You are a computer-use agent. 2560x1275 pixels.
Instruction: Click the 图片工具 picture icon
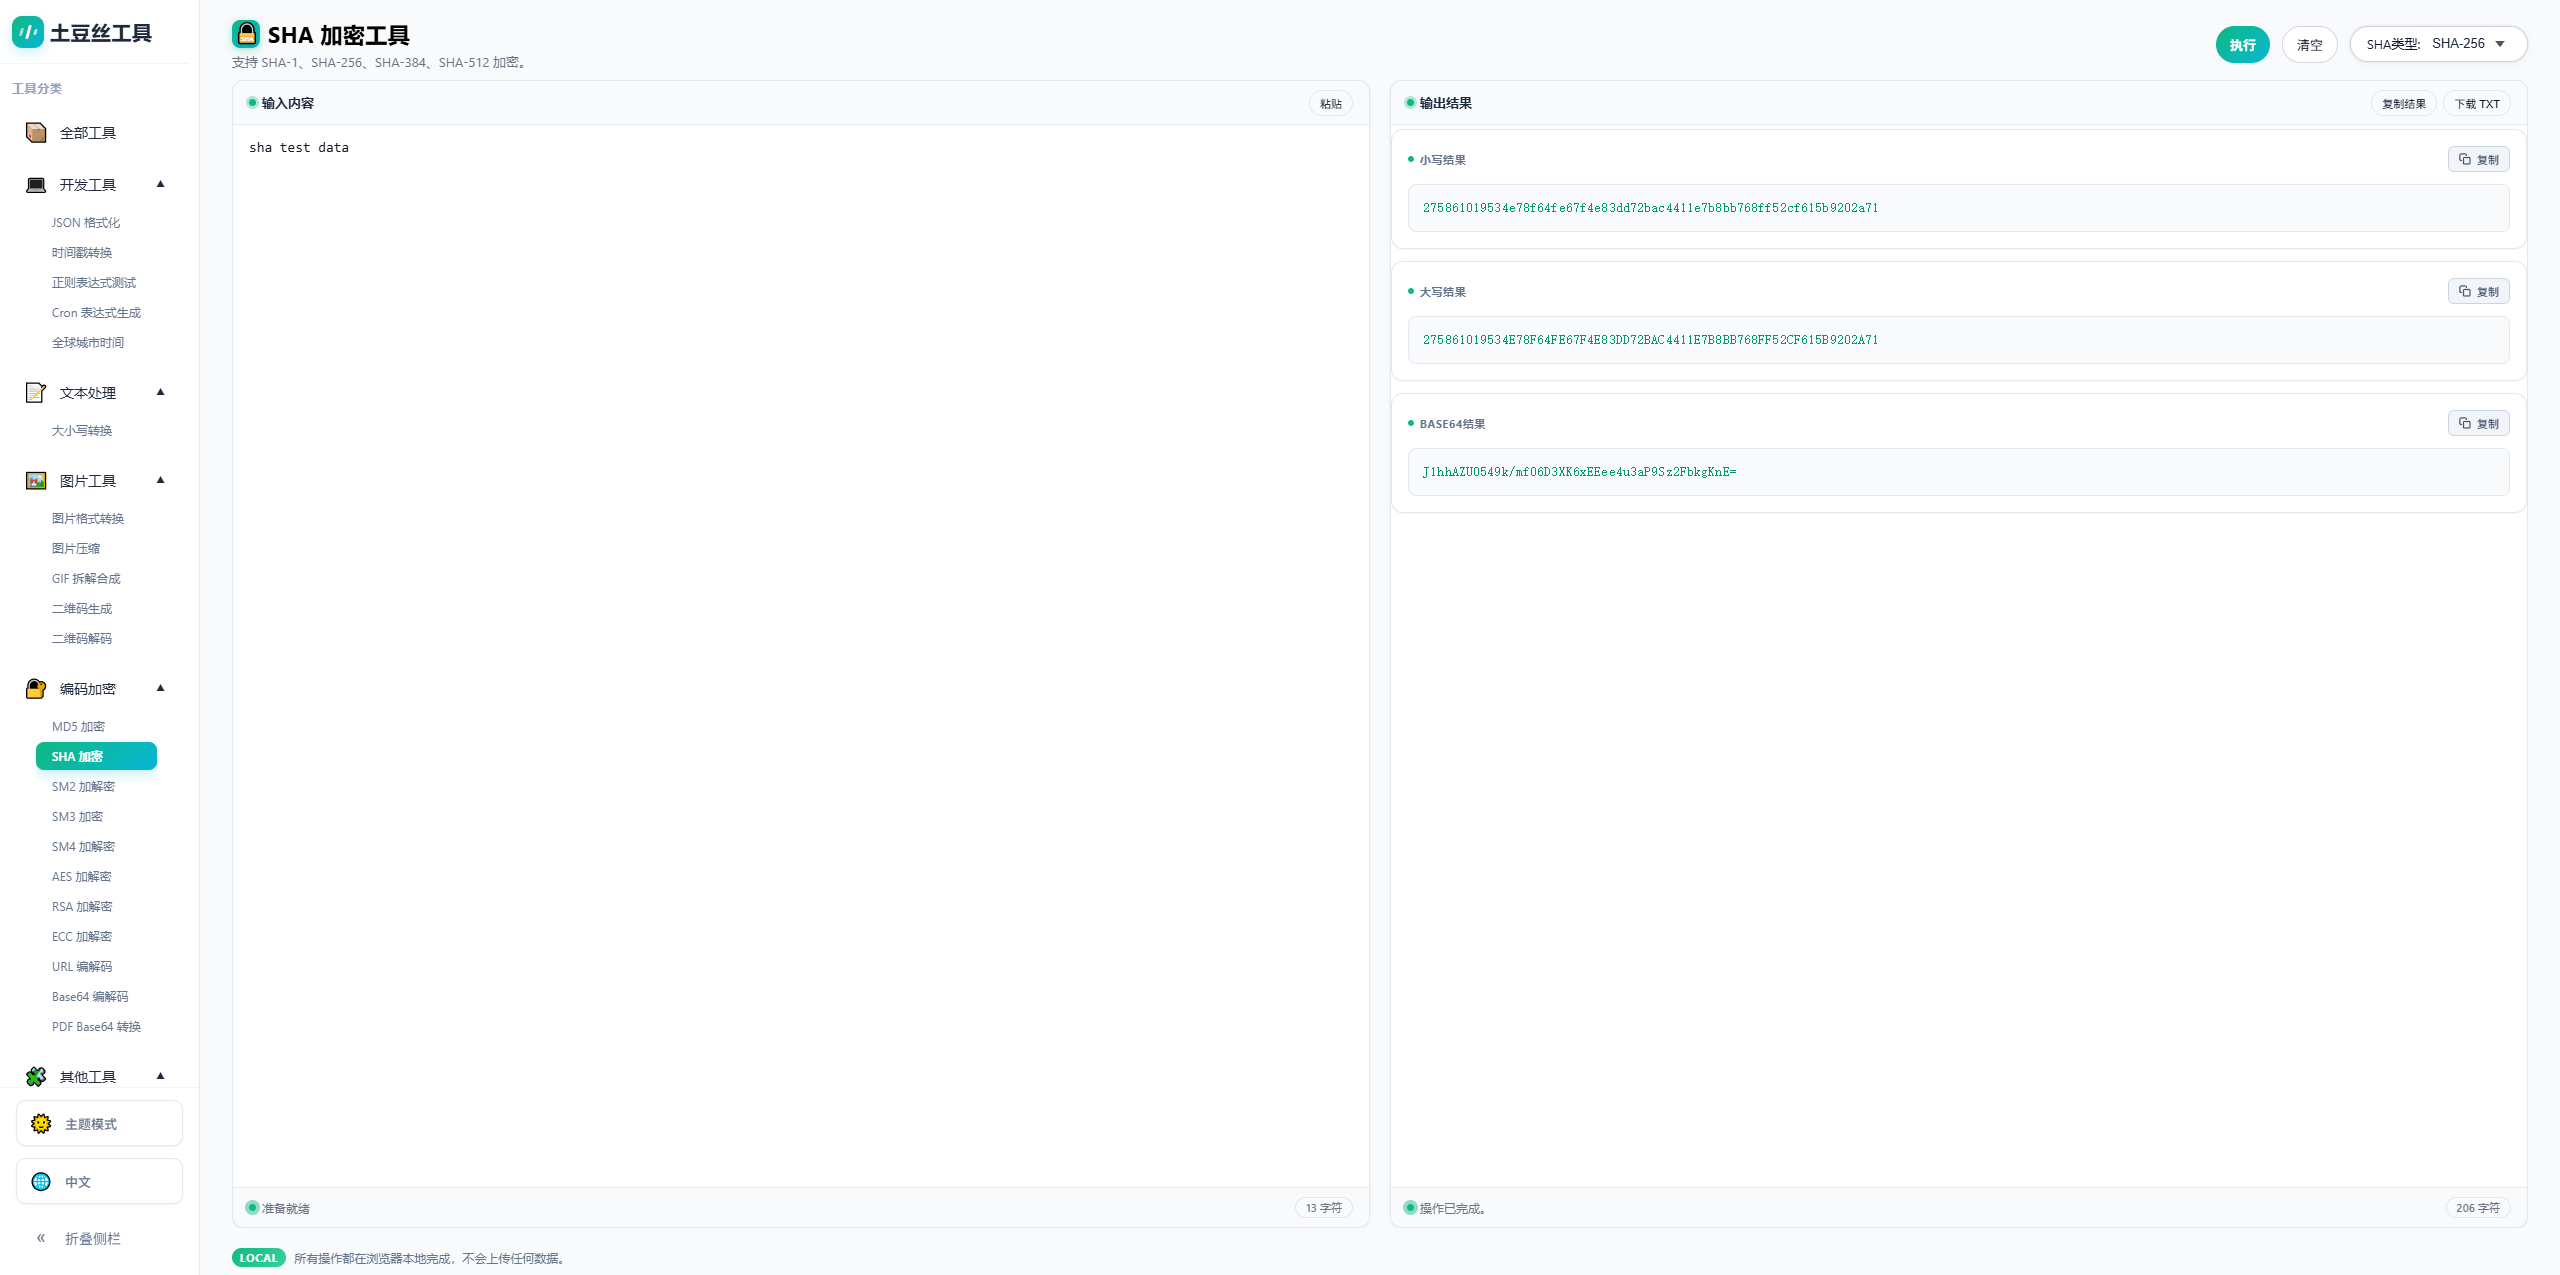[36, 481]
